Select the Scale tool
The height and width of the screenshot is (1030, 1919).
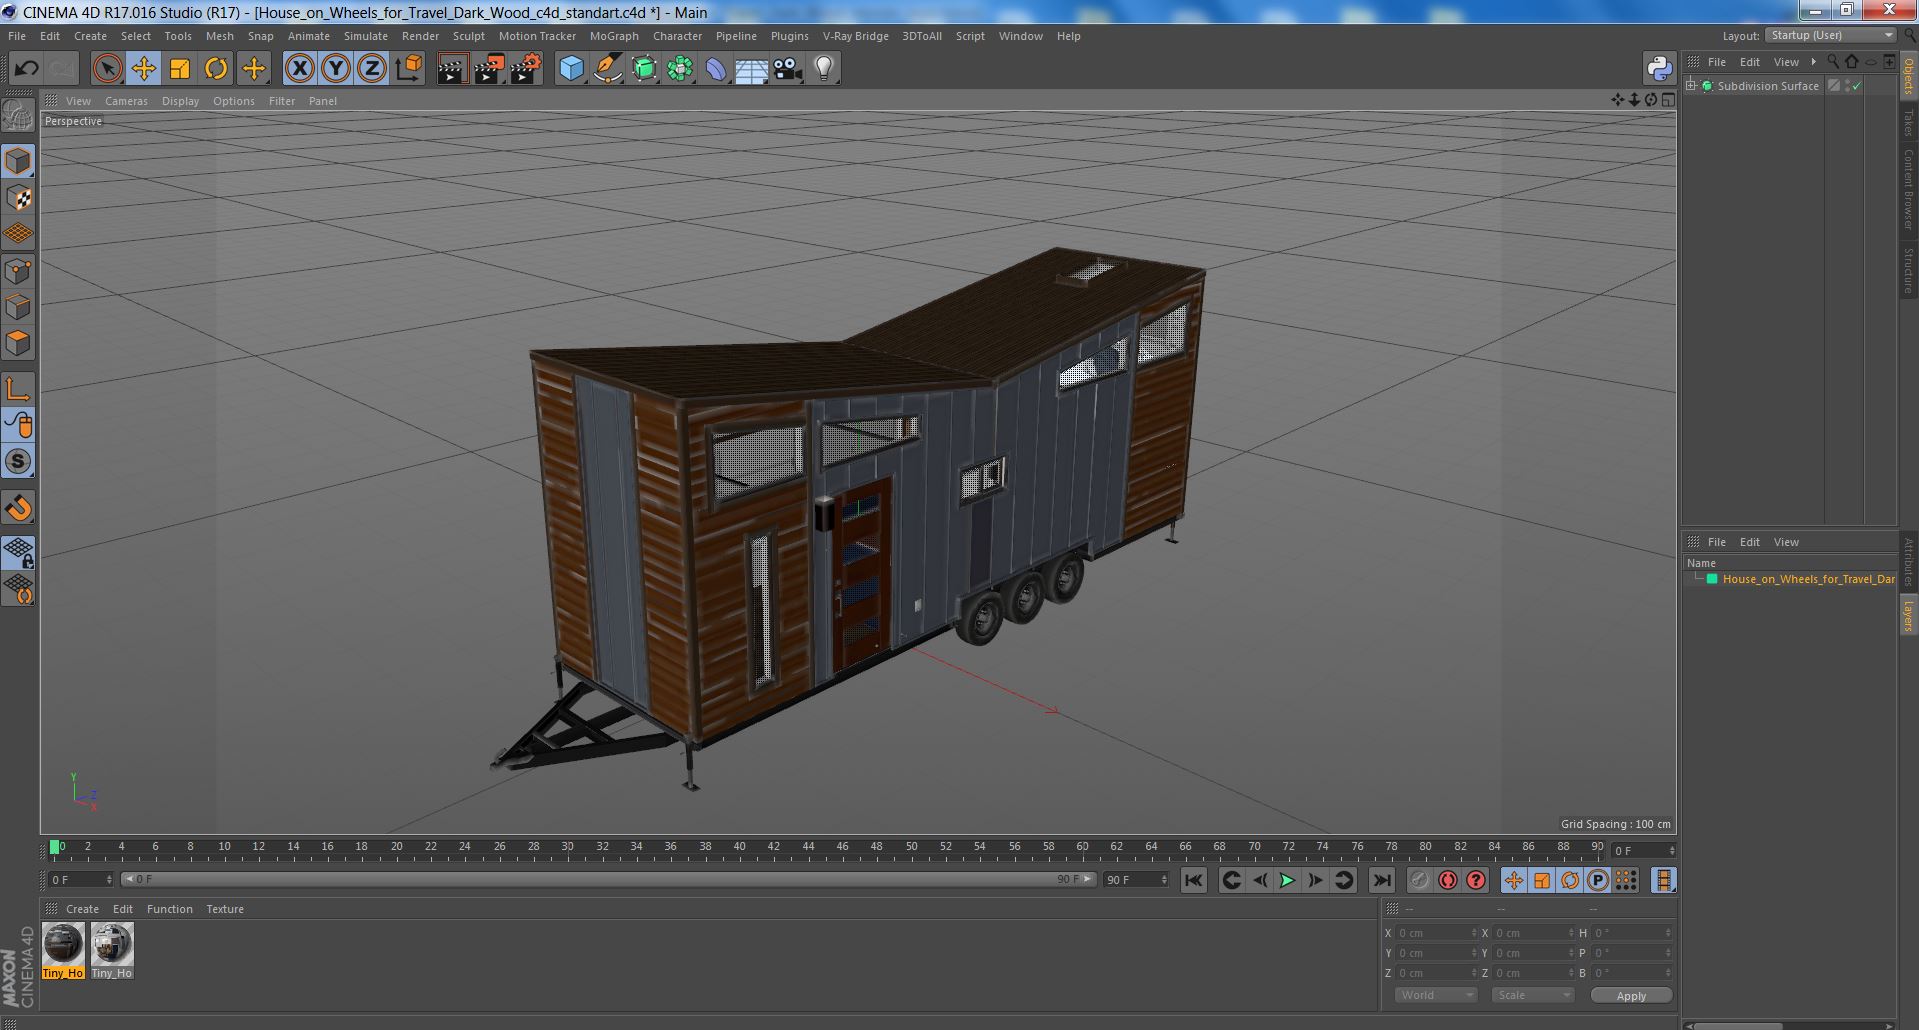coord(180,69)
